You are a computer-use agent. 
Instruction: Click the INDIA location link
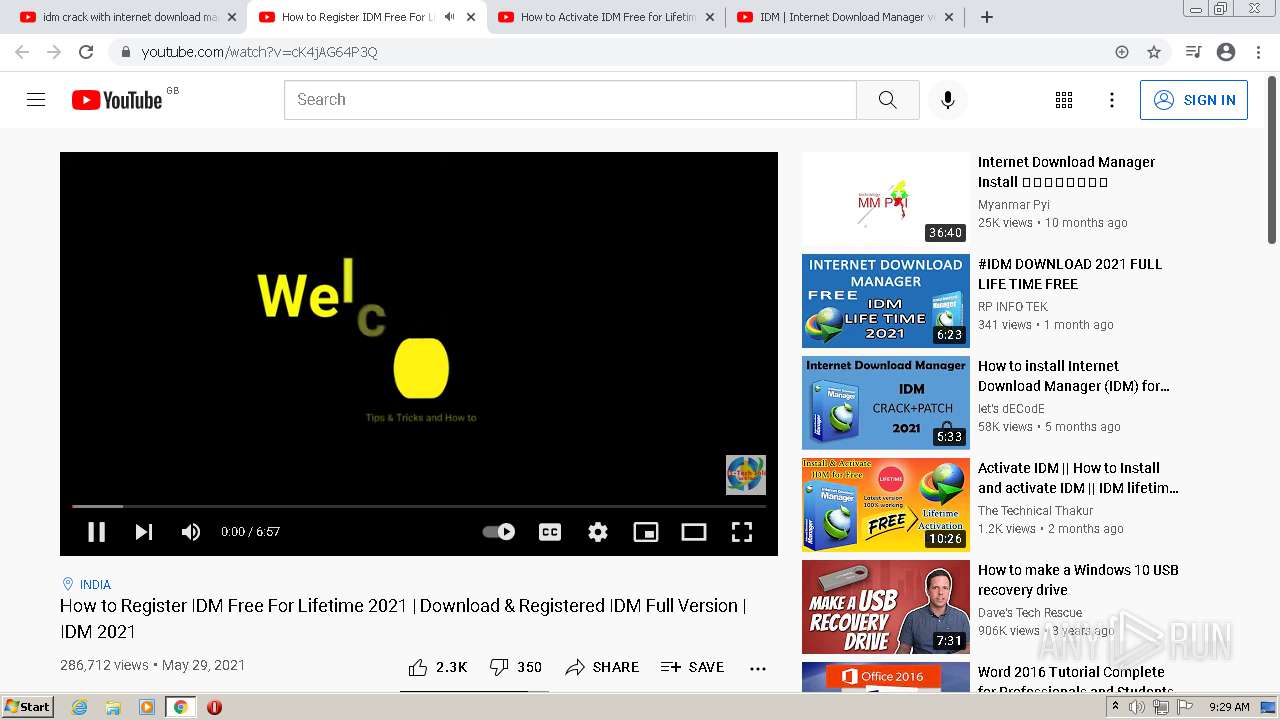(x=95, y=585)
